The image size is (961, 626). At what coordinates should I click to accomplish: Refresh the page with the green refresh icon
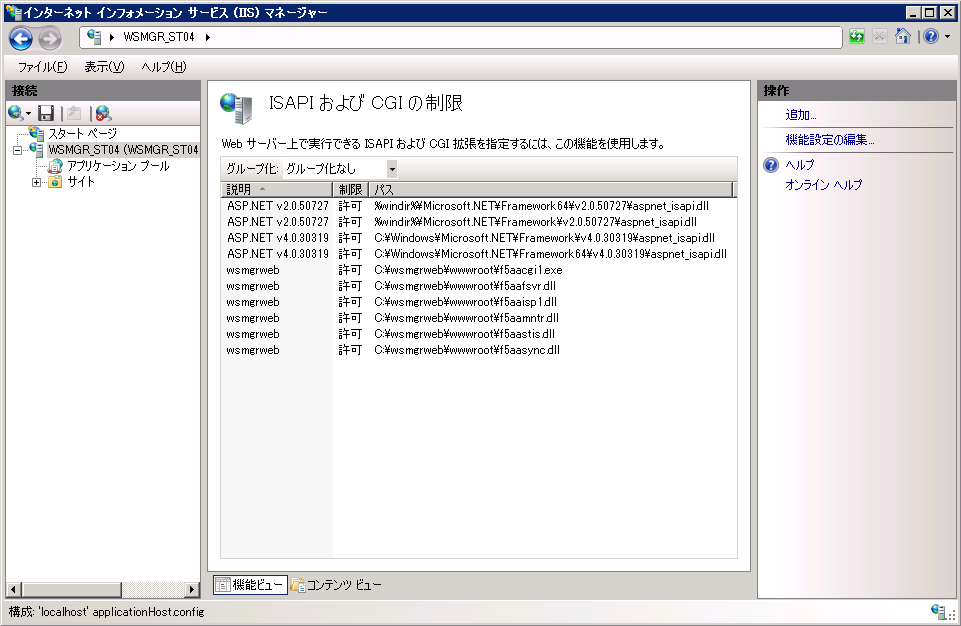coord(857,37)
